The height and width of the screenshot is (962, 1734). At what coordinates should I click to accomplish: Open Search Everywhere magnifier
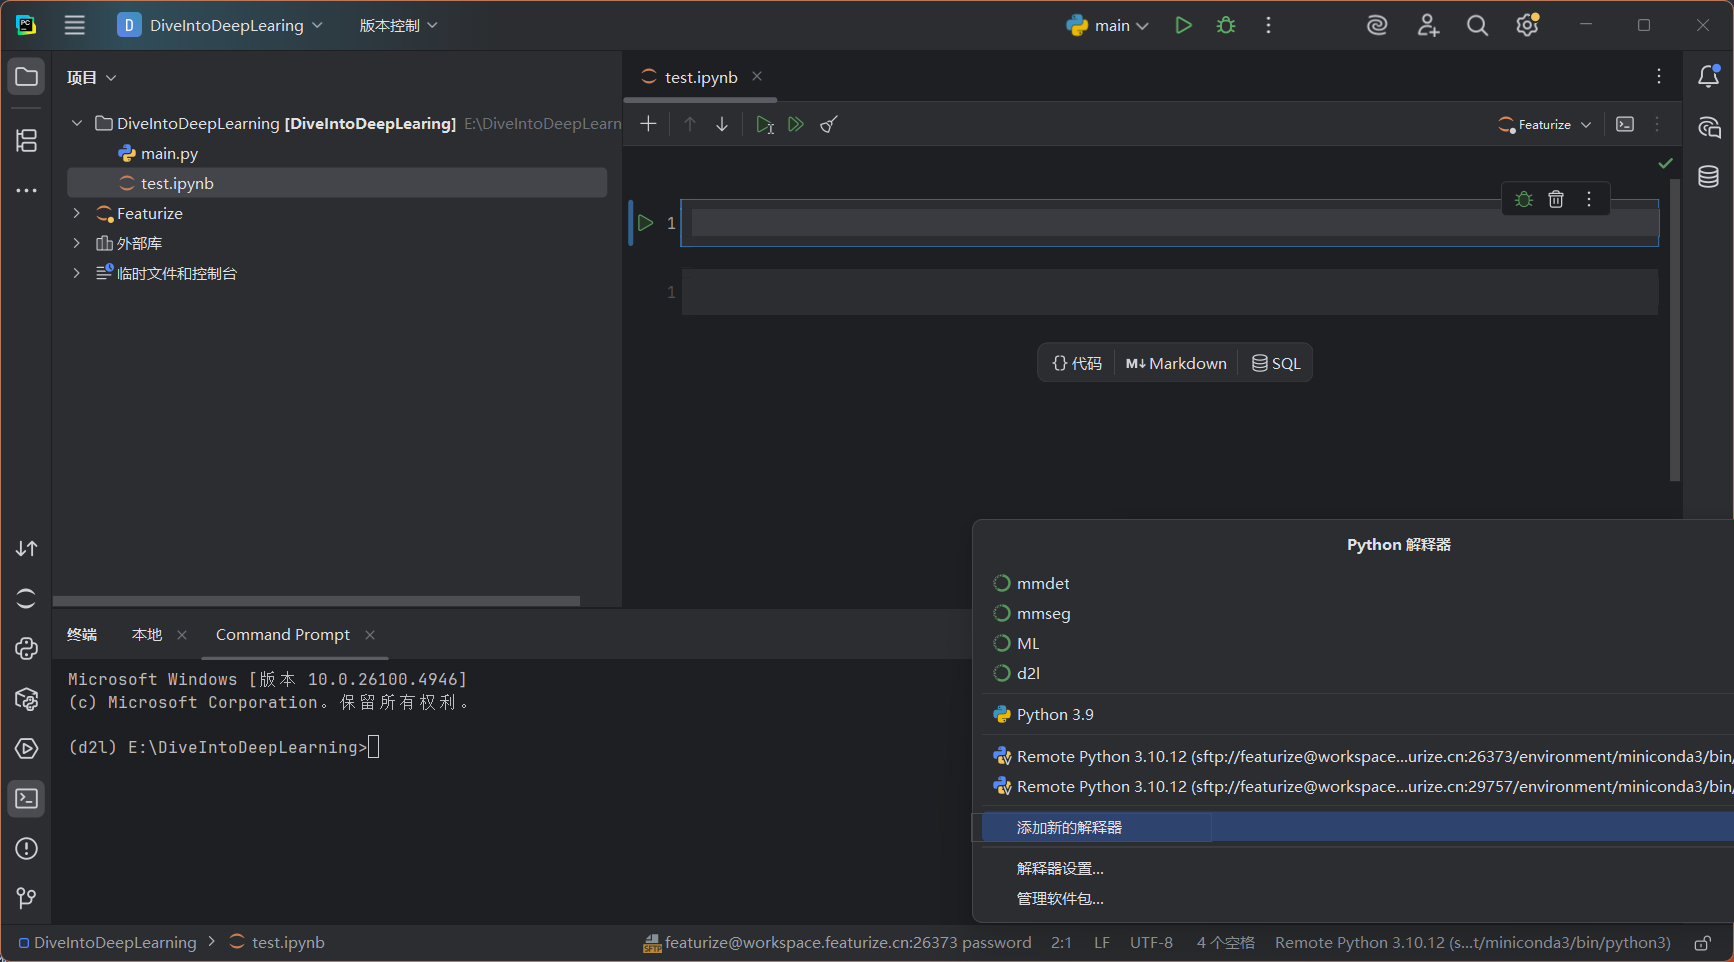pos(1477,25)
